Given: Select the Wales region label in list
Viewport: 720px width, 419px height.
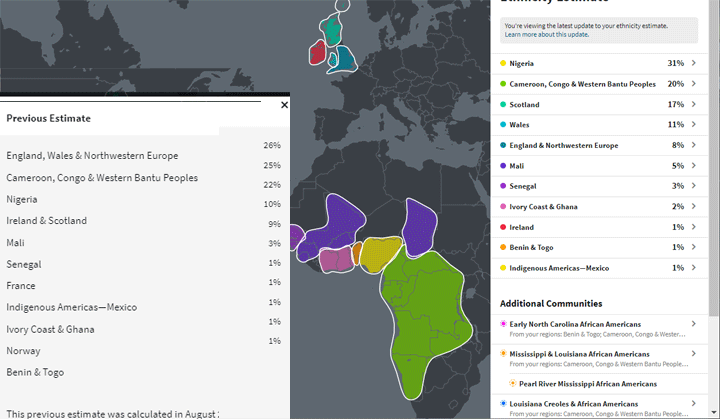Looking at the screenshot, I should click(x=519, y=125).
